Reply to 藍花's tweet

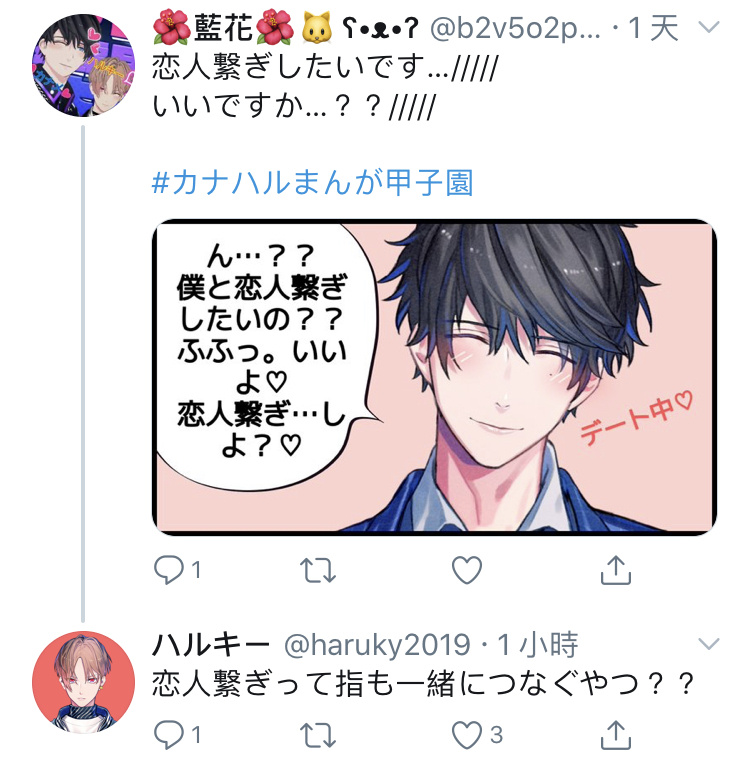click(x=169, y=570)
